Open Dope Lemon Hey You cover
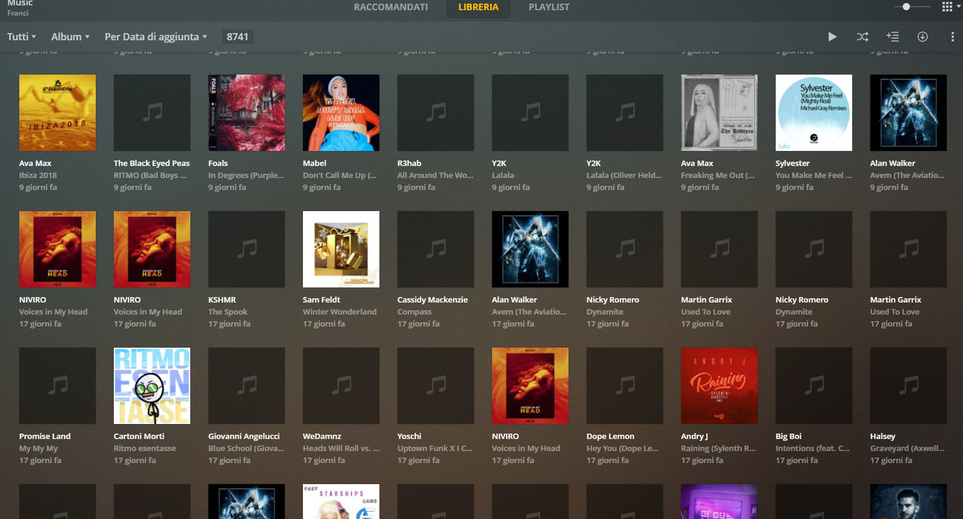Screen dimensions: 963x519 pos(625,385)
